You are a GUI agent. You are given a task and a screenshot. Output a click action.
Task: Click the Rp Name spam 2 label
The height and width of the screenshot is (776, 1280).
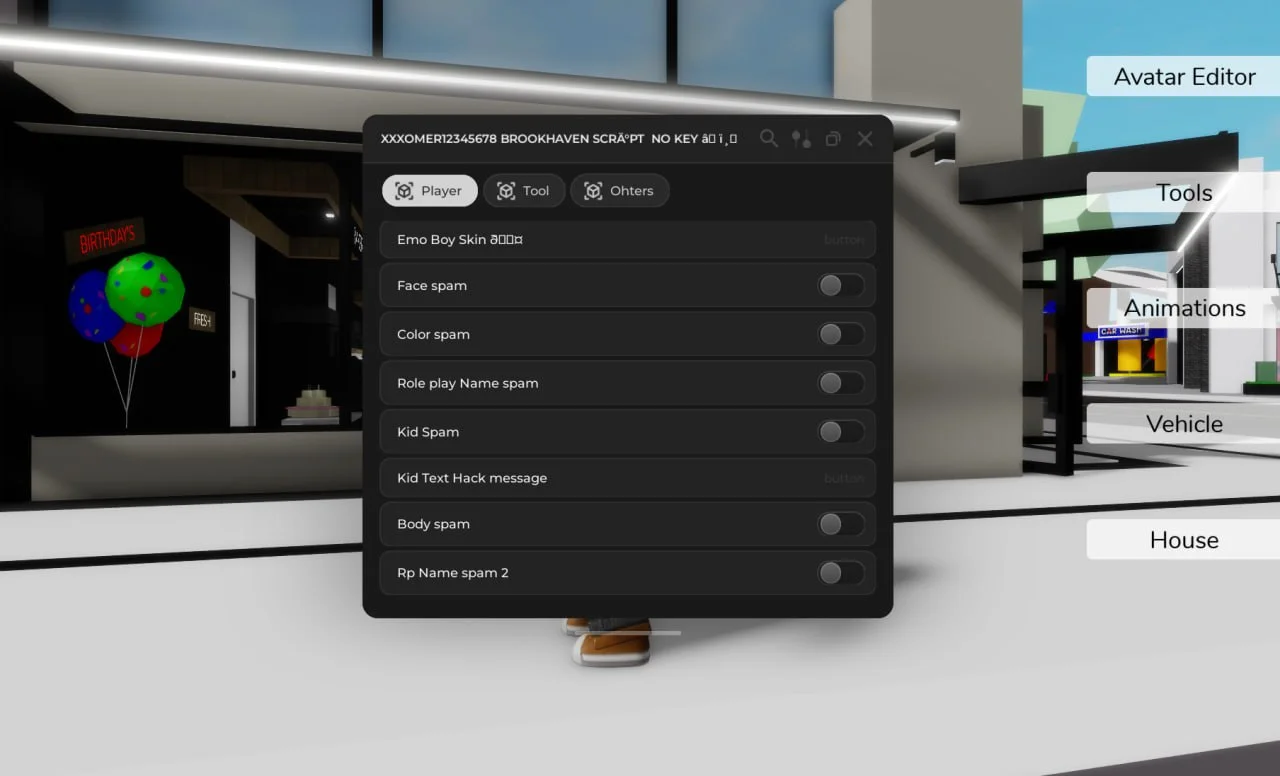453,573
